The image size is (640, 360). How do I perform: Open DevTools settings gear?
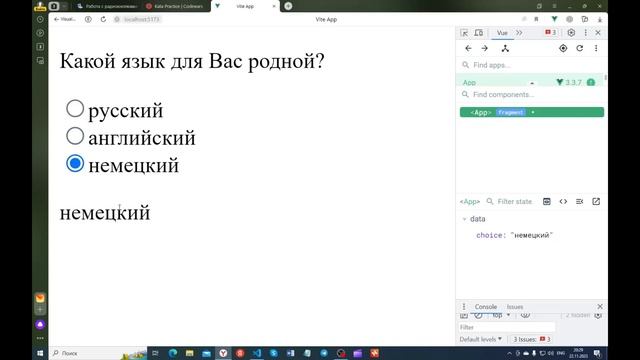pos(571,33)
